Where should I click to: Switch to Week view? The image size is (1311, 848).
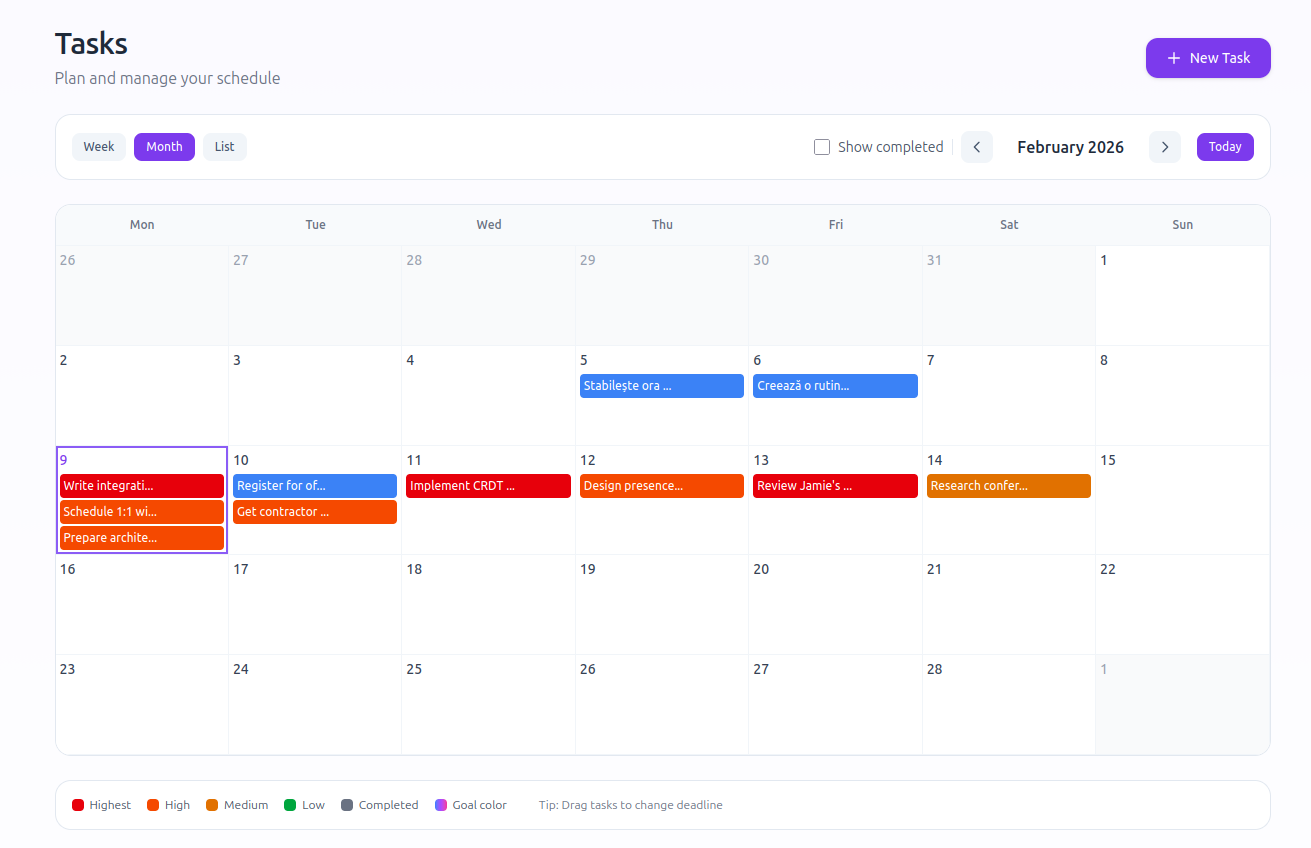pyautogui.click(x=99, y=147)
